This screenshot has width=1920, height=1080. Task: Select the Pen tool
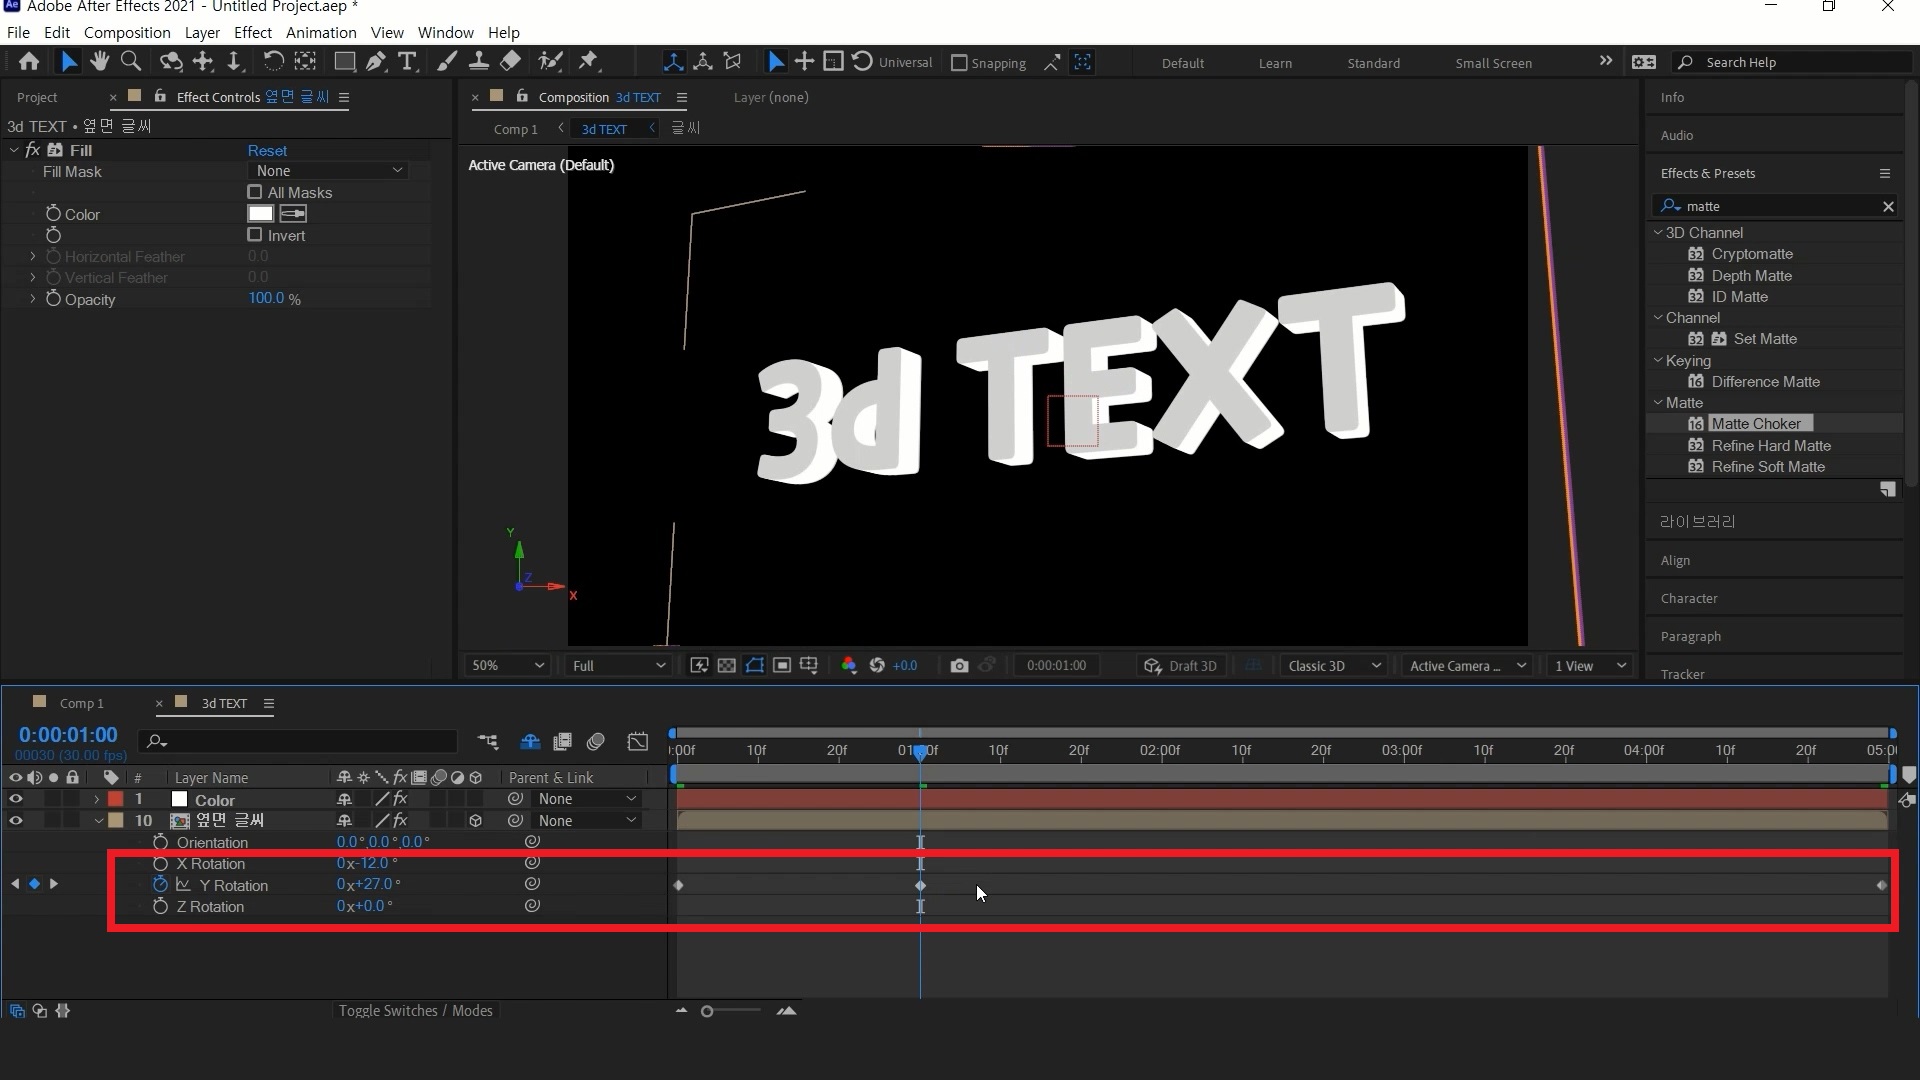[376, 62]
